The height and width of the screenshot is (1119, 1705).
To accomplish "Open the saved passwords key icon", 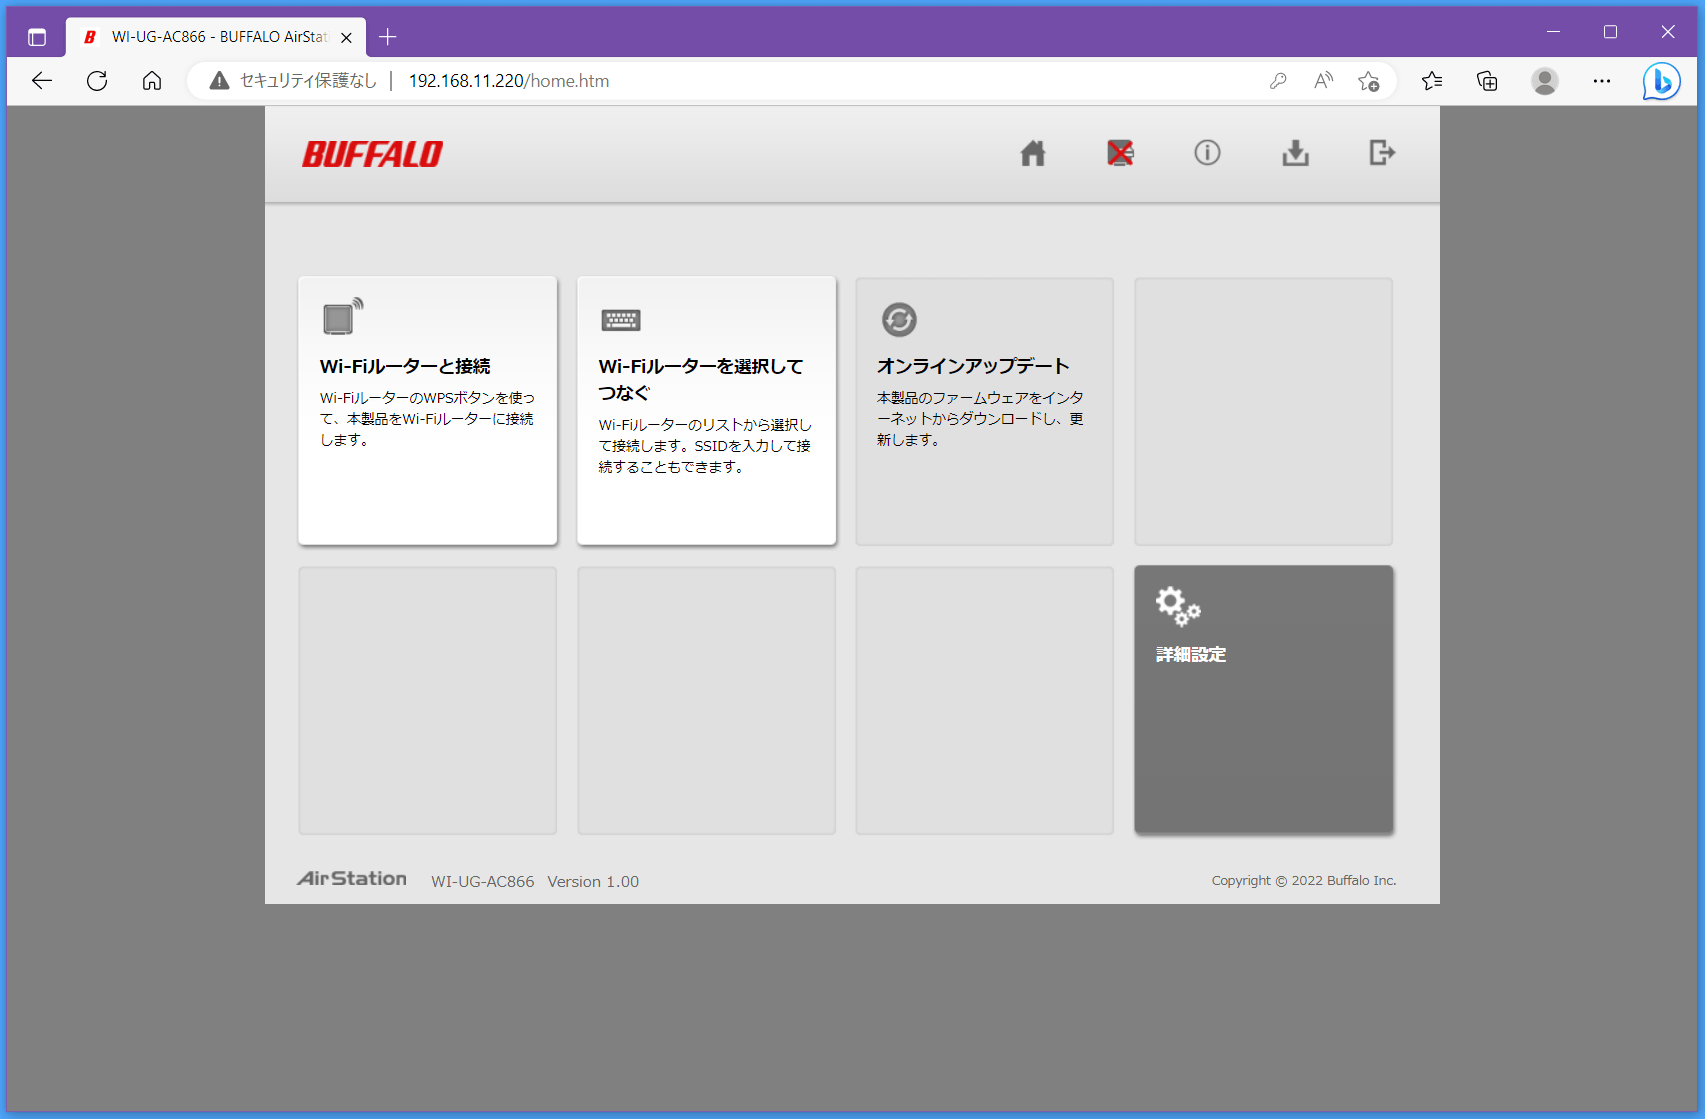I will [x=1278, y=81].
